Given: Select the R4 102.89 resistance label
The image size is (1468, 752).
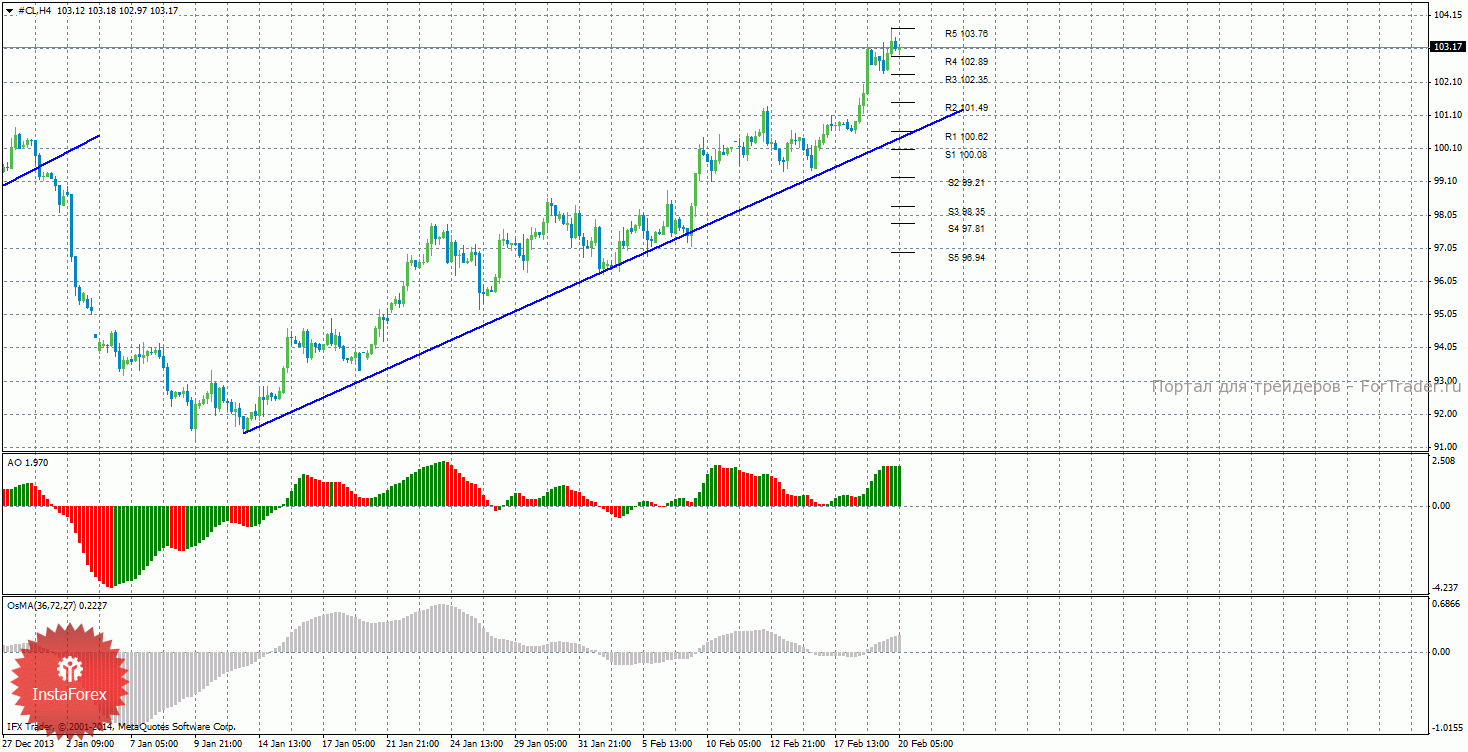Looking at the screenshot, I should [x=966, y=62].
